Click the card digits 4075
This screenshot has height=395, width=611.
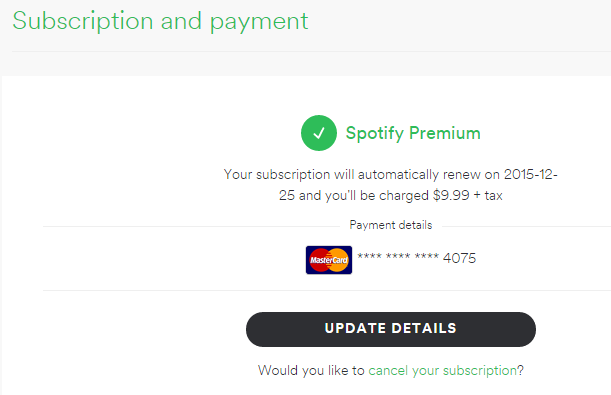[x=459, y=258]
